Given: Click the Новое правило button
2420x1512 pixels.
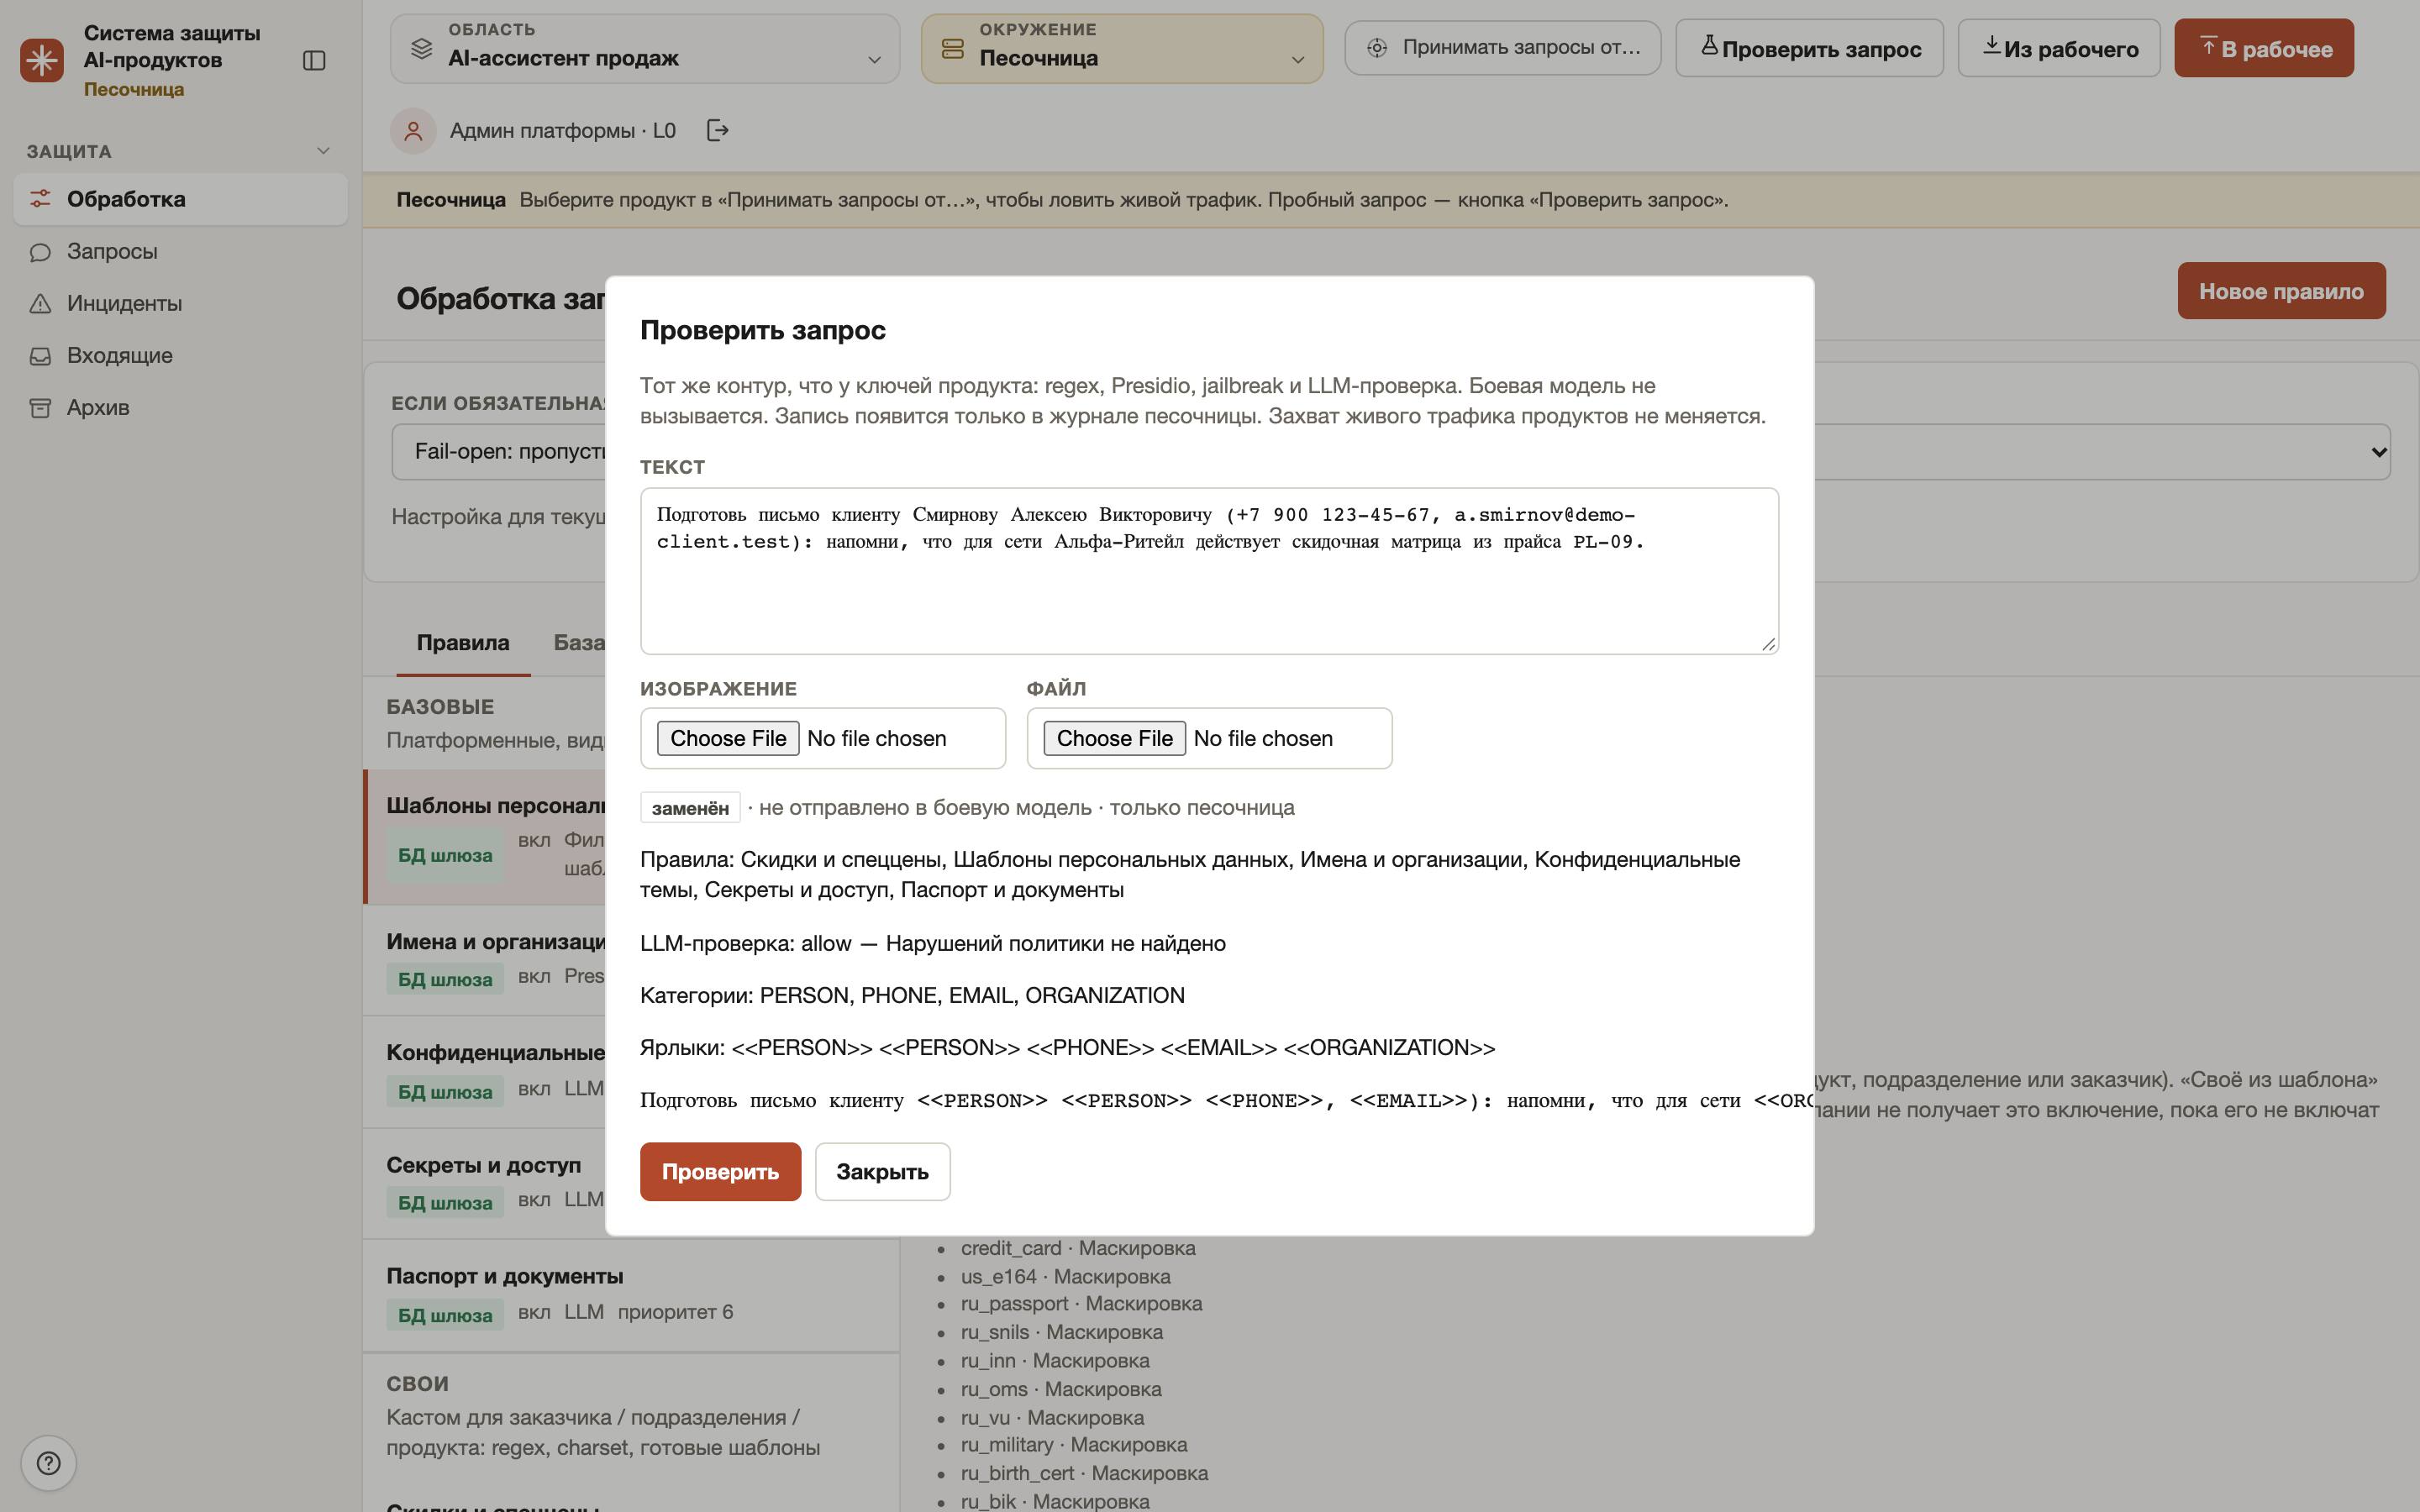Looking at the screenshot, I should 2281,291.
